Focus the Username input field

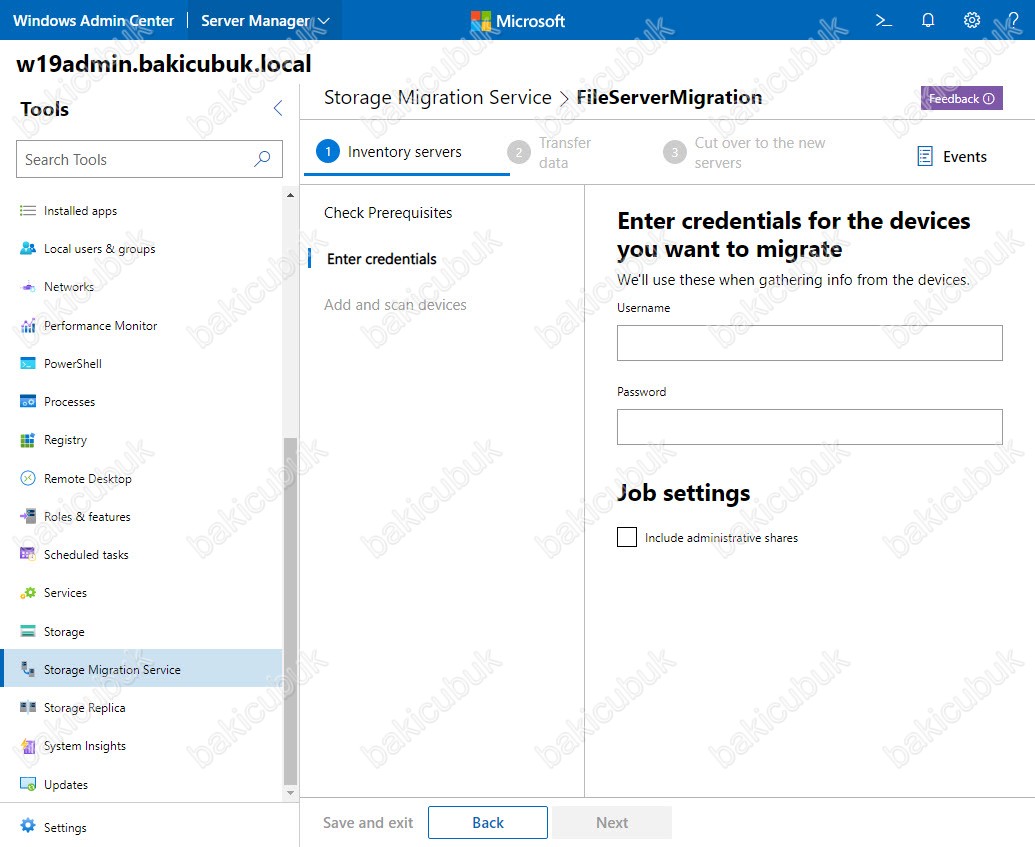[809, 343]
